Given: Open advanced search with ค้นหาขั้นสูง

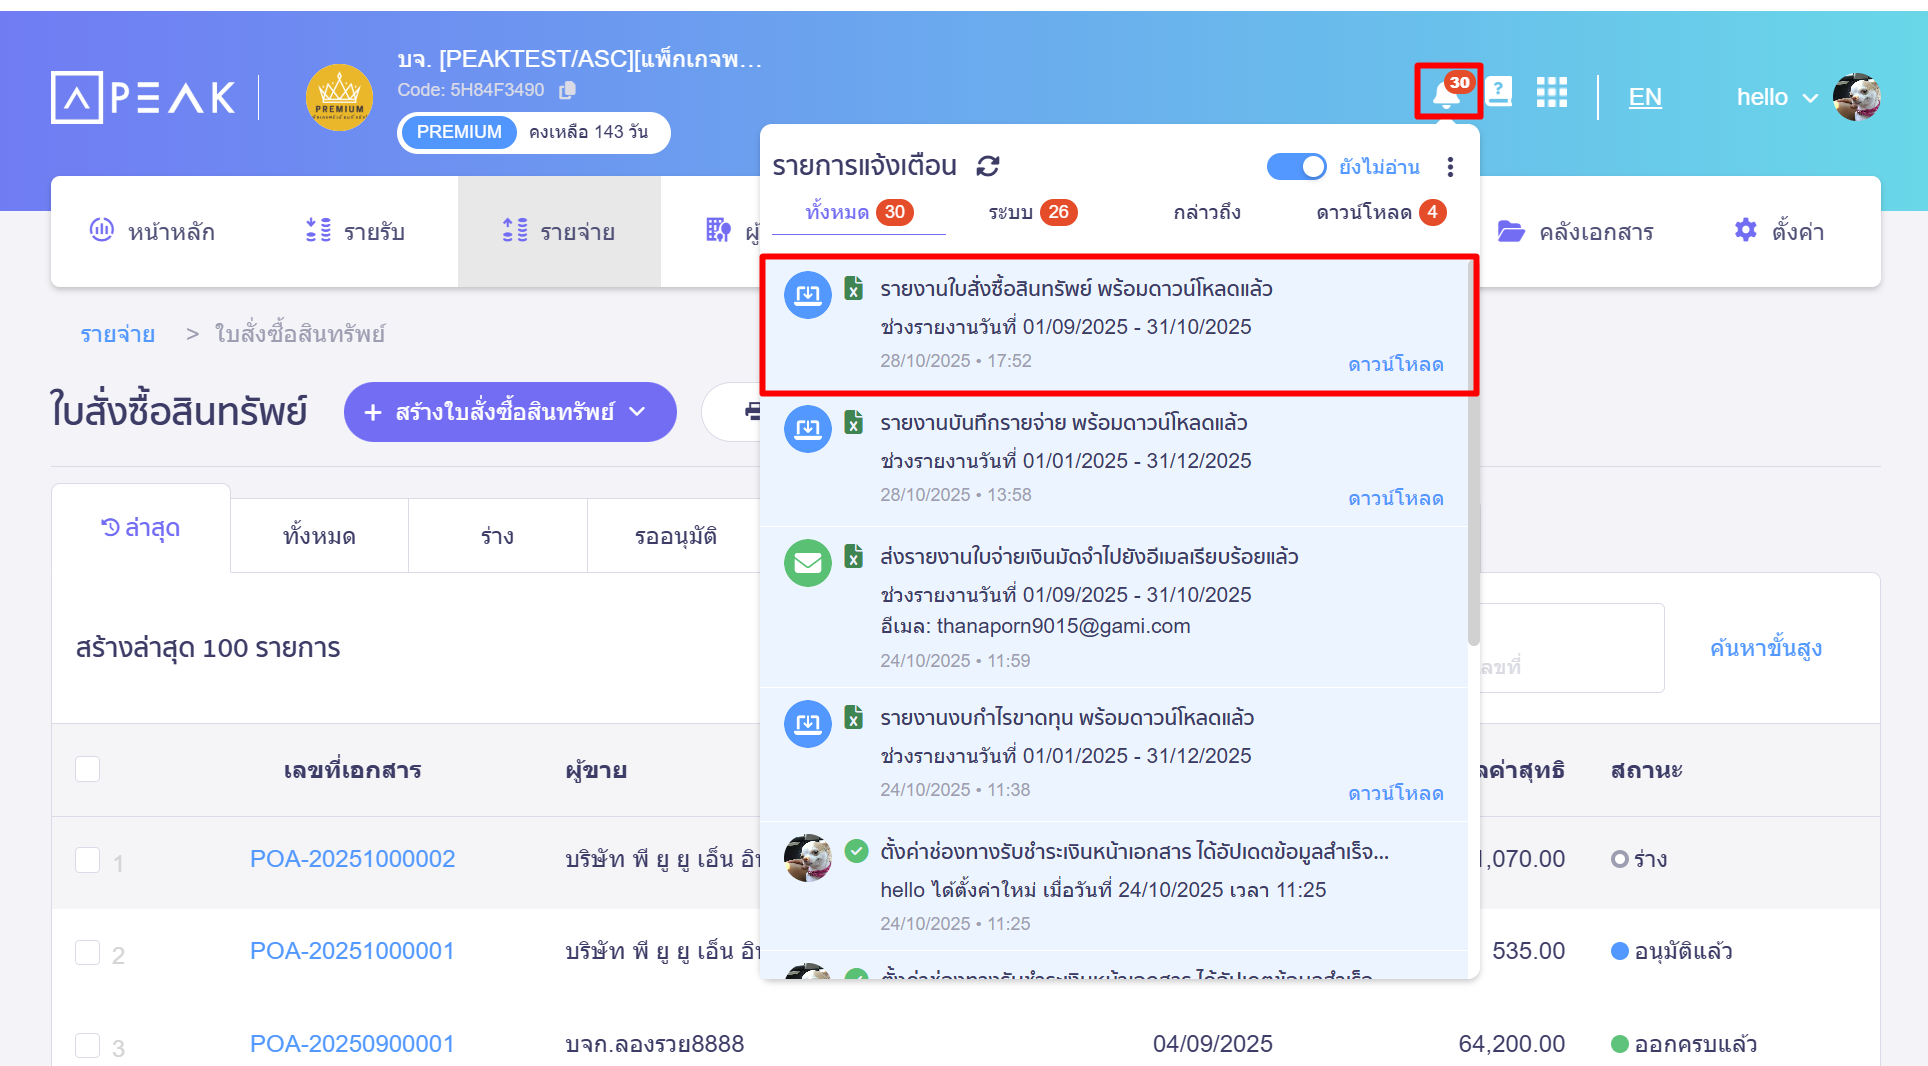Looking at the screenshot, I should [x=1765, y=647].
